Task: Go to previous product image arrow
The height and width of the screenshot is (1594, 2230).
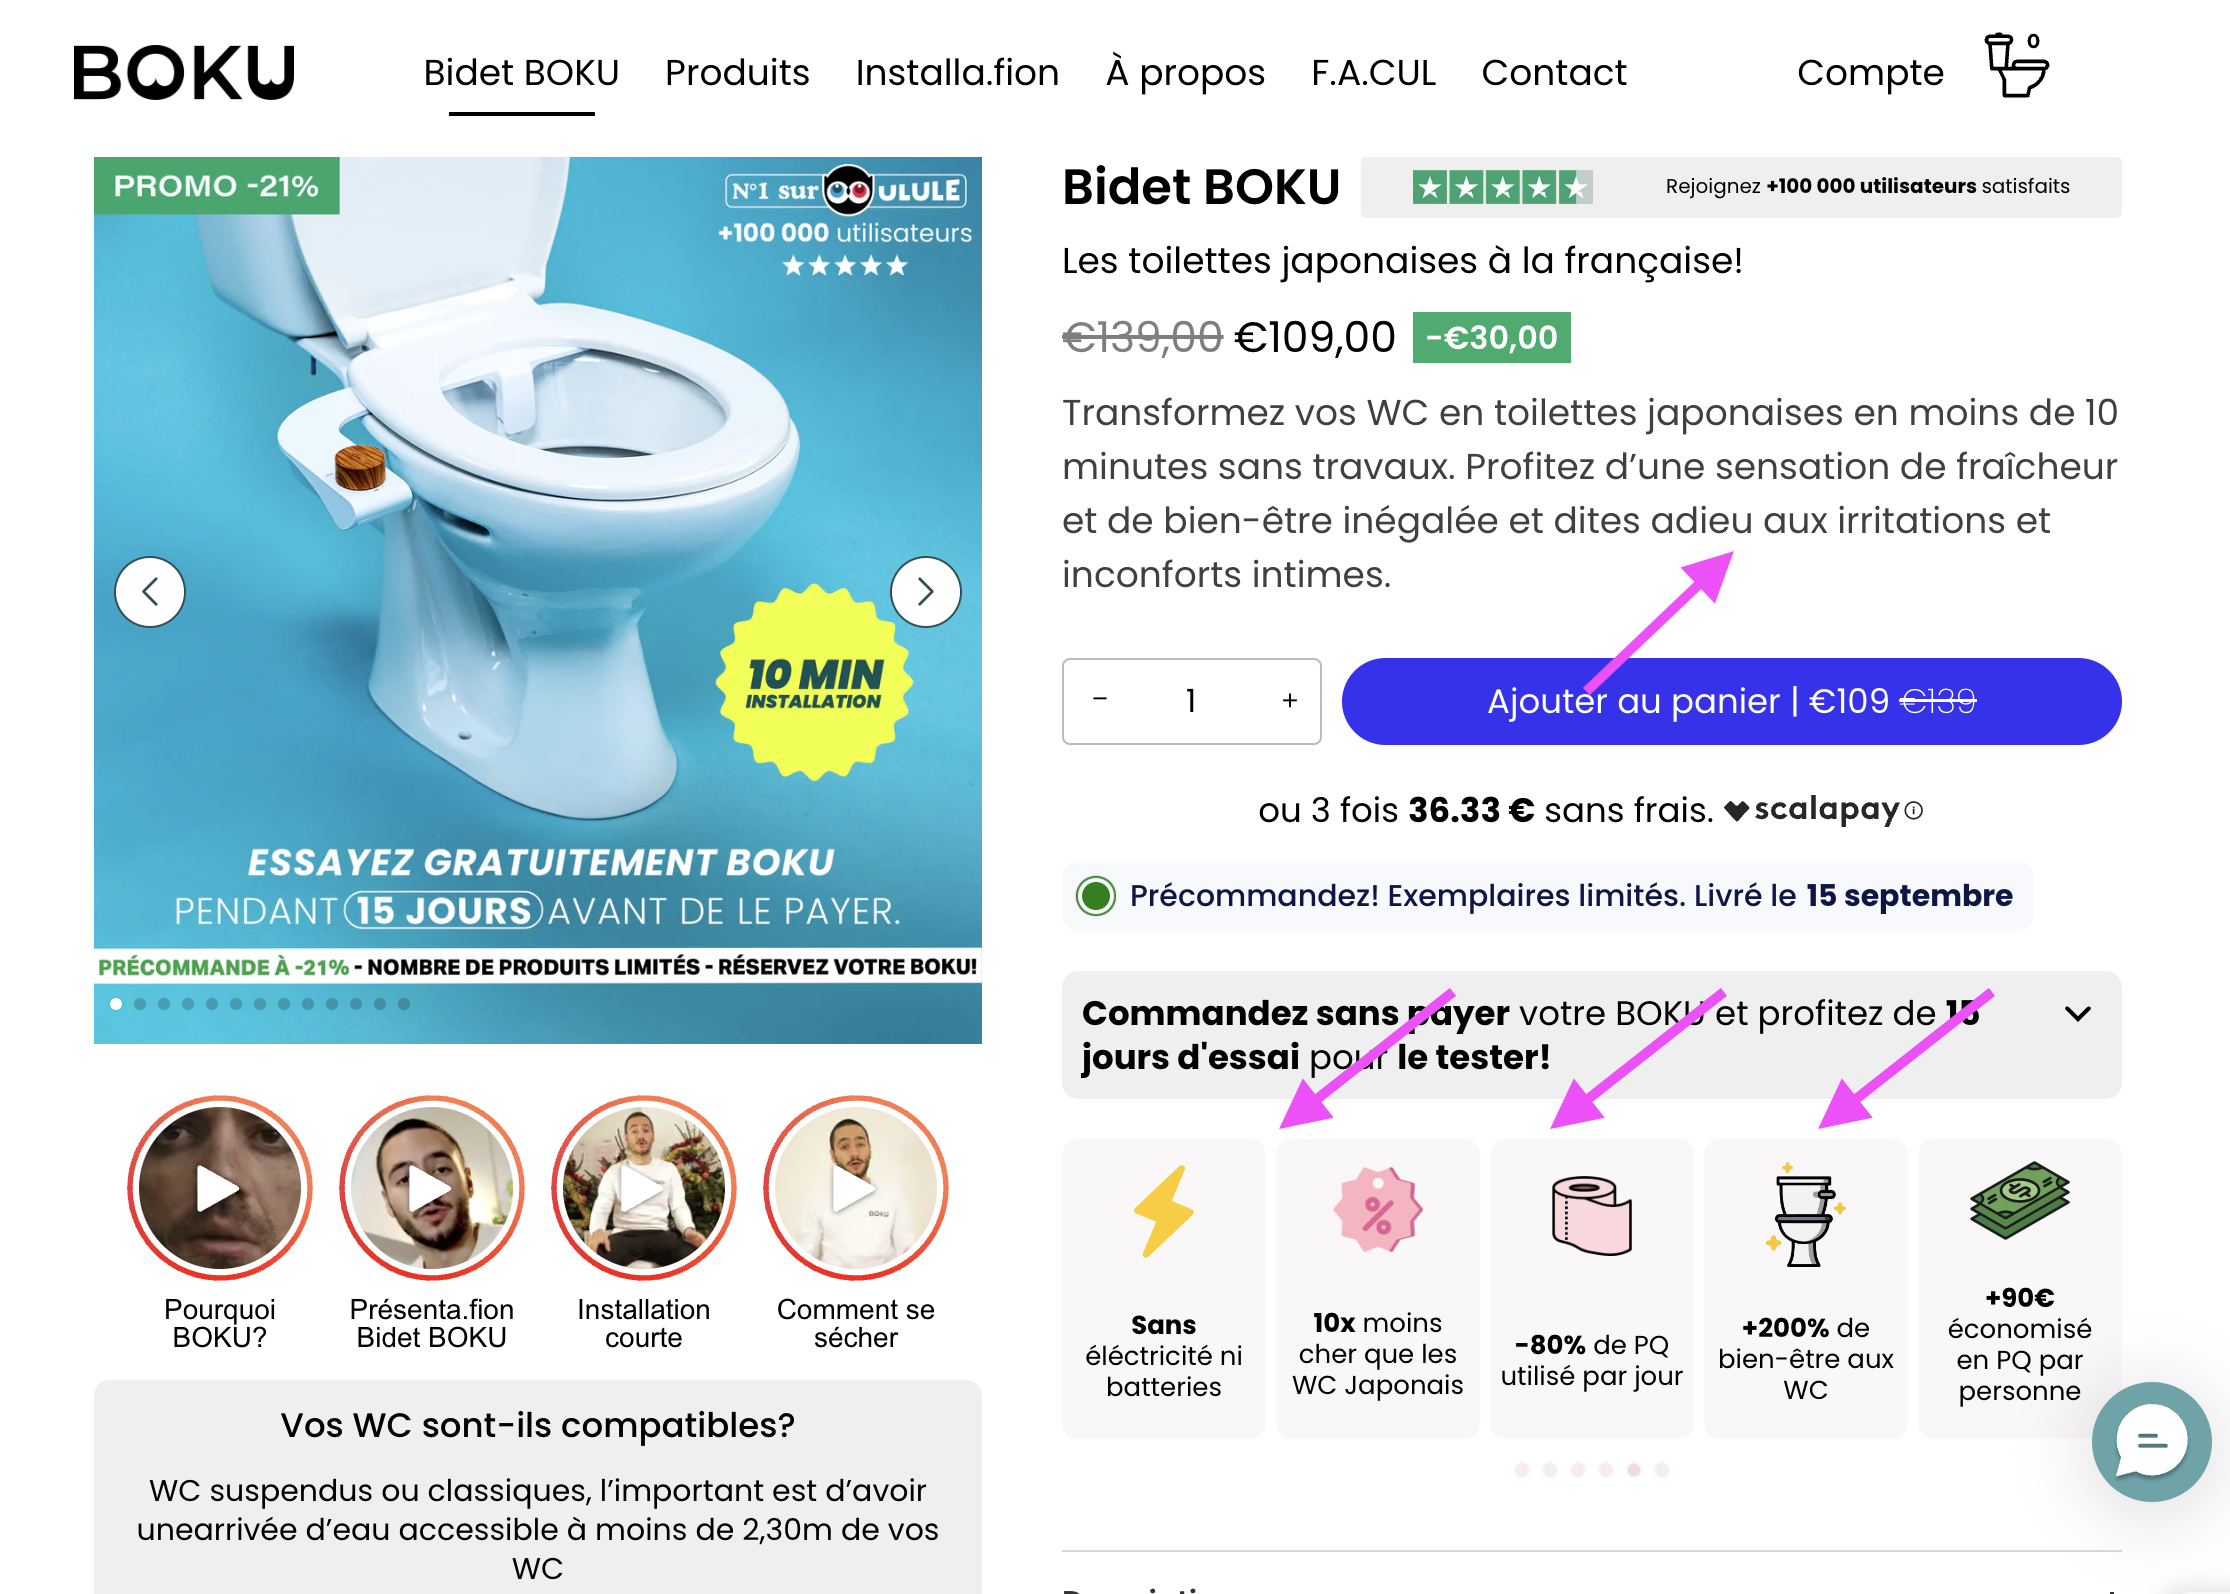Action: [x=150, y=592]
